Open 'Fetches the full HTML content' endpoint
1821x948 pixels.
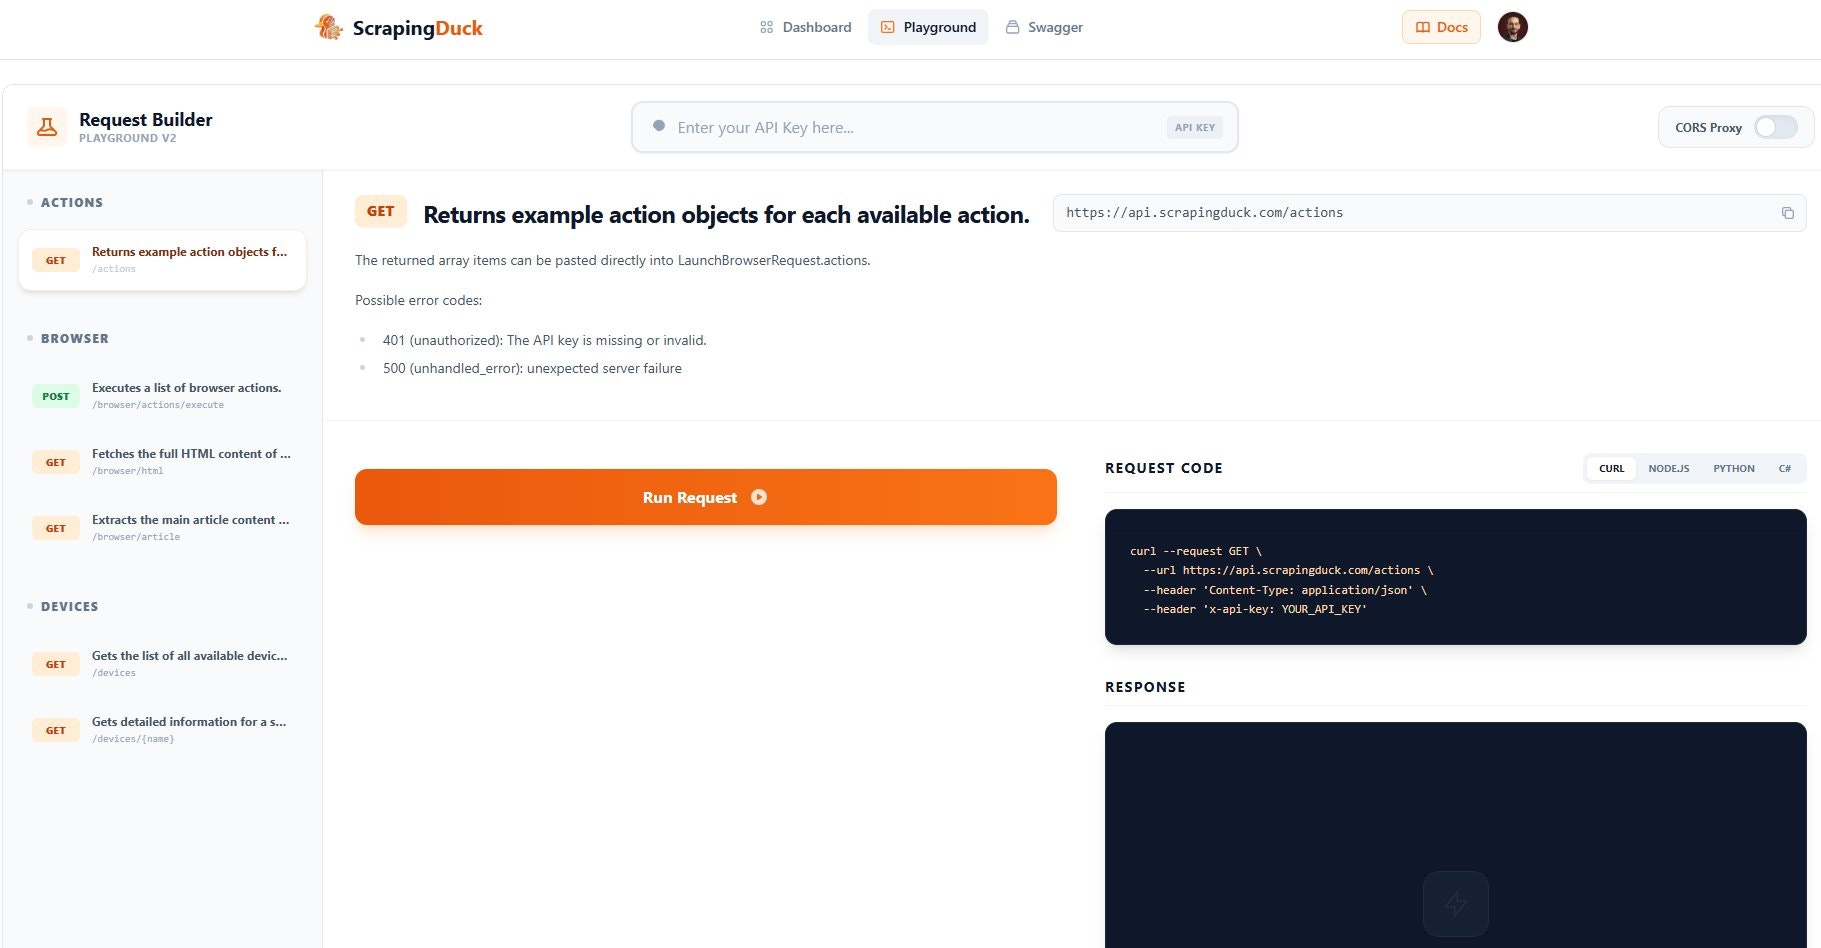tap(162, 462)
